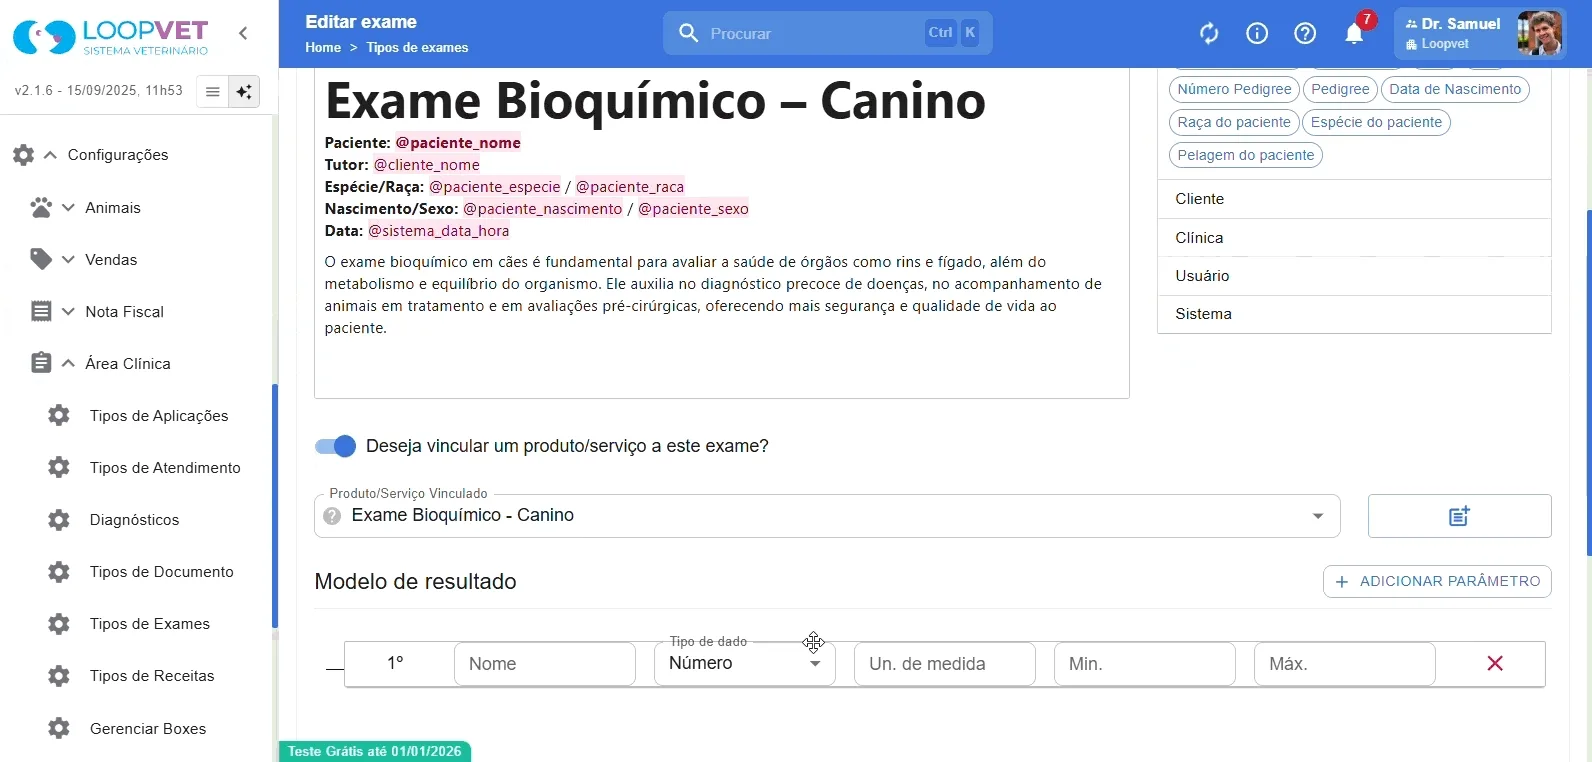Image resolution: width=1592 pixels, height=762 pixels.
Task: Collapse sidebar with the left chevron
Action: pyautogui.click(x=243, y=33)
